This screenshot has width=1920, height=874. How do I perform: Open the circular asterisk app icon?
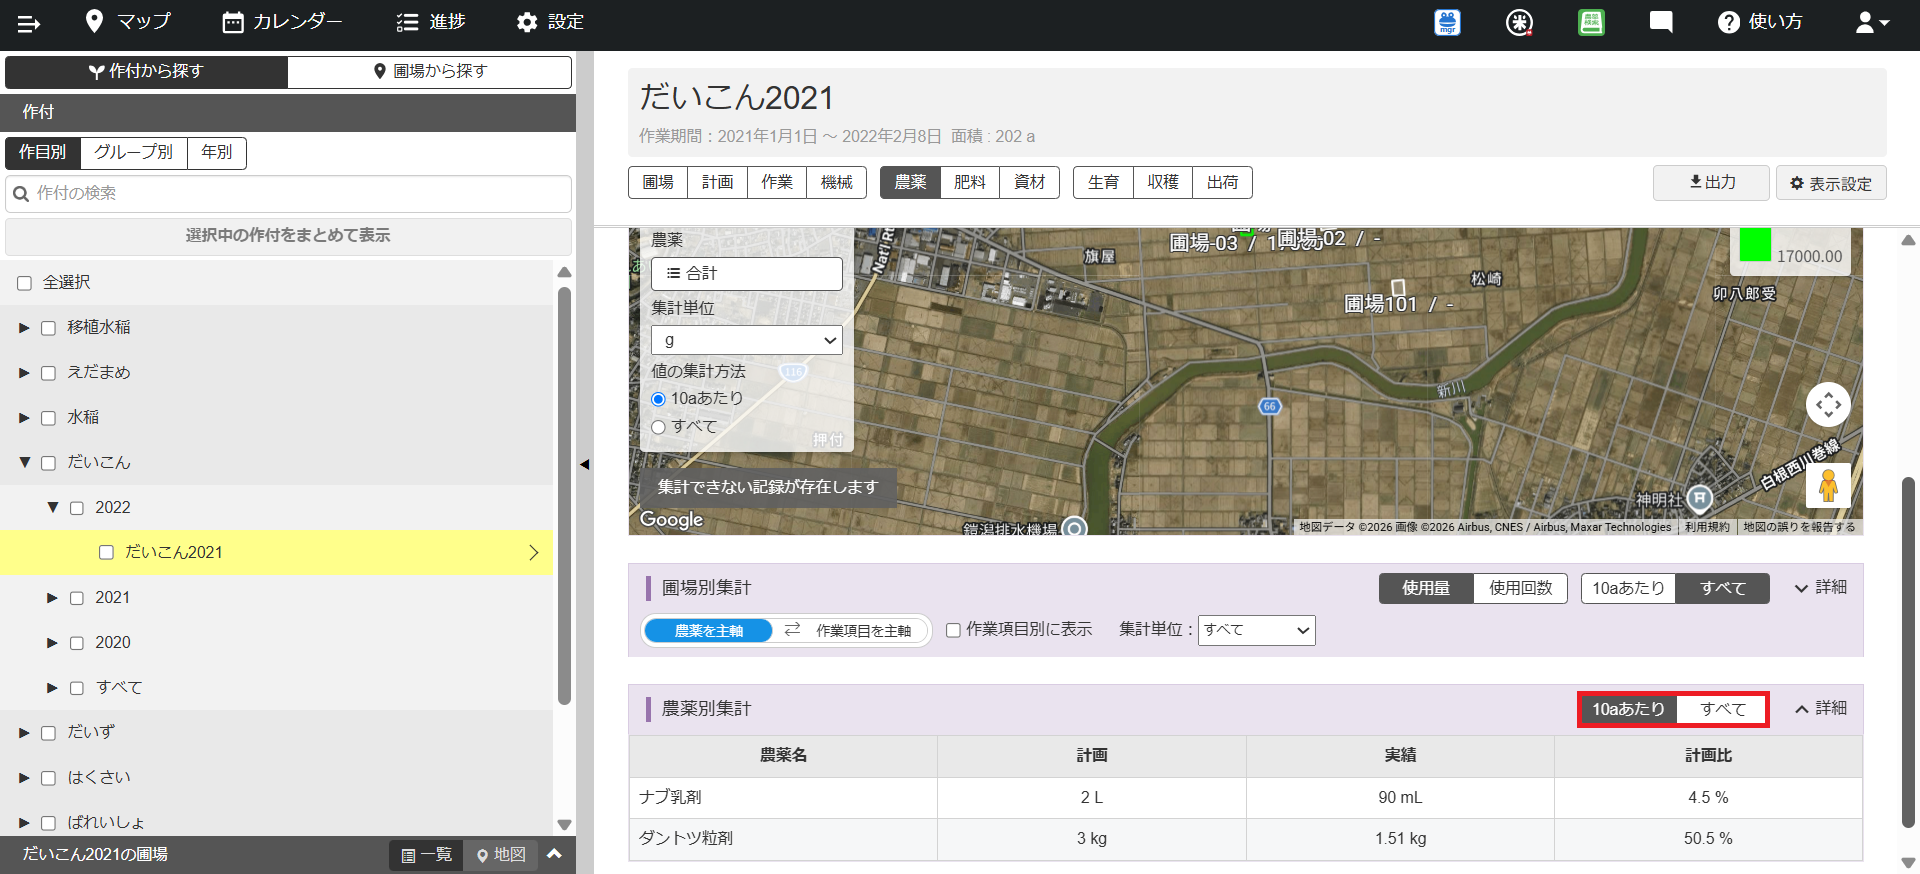[x=1519, y=22]
